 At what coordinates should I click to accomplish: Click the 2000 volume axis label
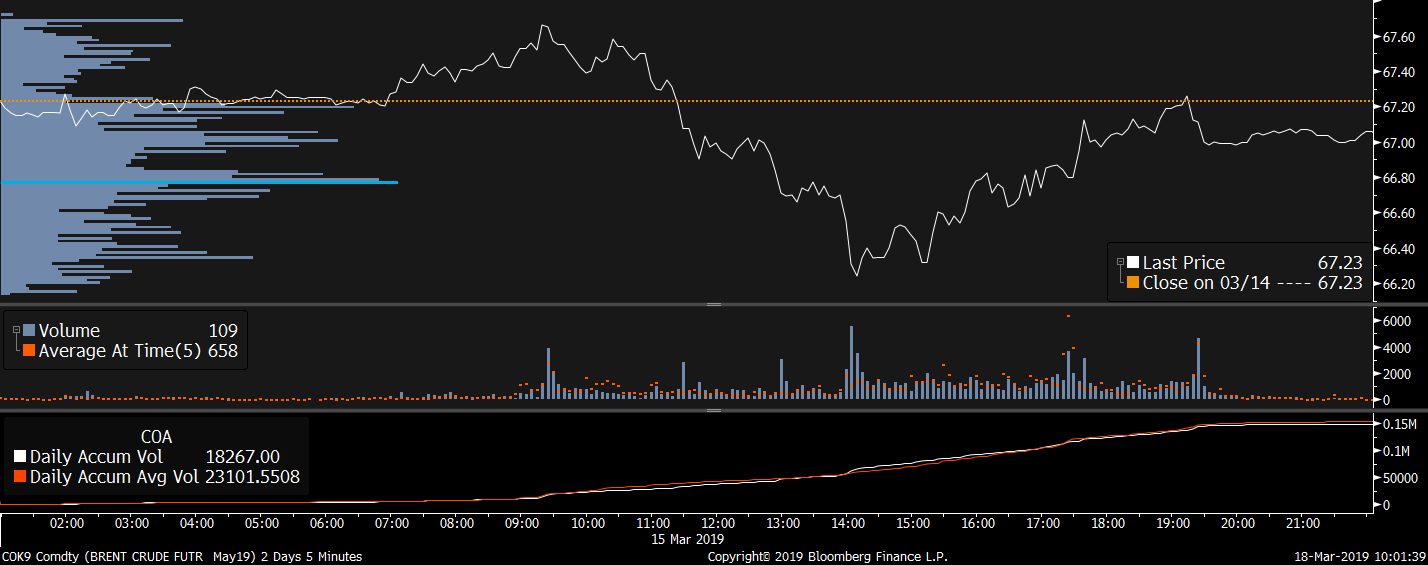coord(1396,374)
